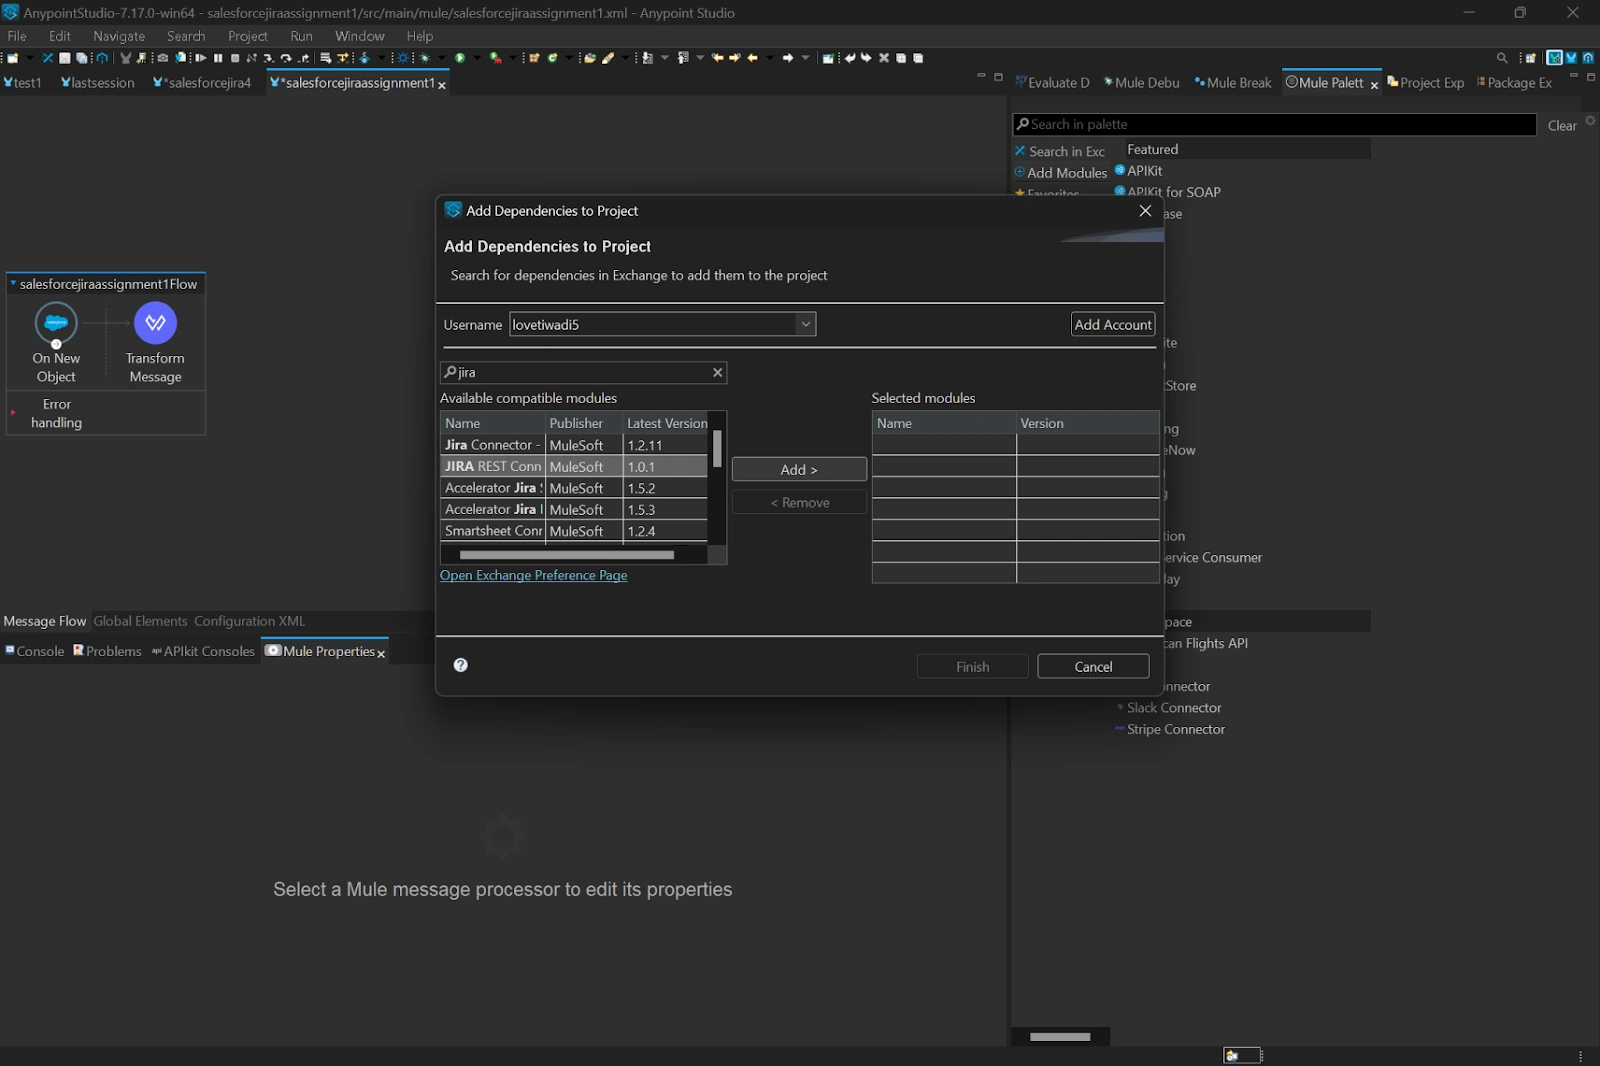The image size is (1600, 1066).
Task: Open the Username dropdown
Action: (x=805, y=324)
